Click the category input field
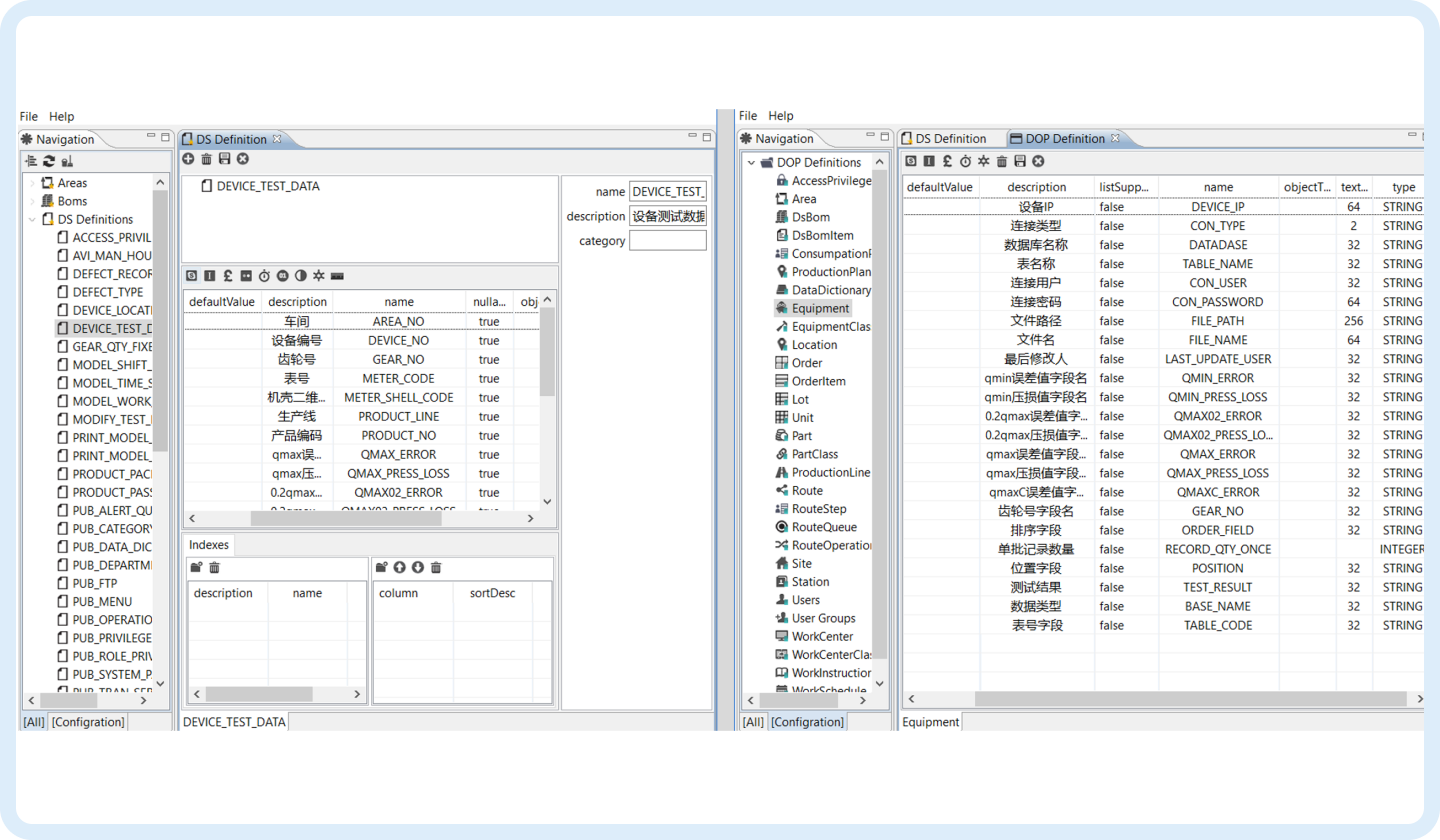This screenshot has width=1440, height=840. coord(667,241)
